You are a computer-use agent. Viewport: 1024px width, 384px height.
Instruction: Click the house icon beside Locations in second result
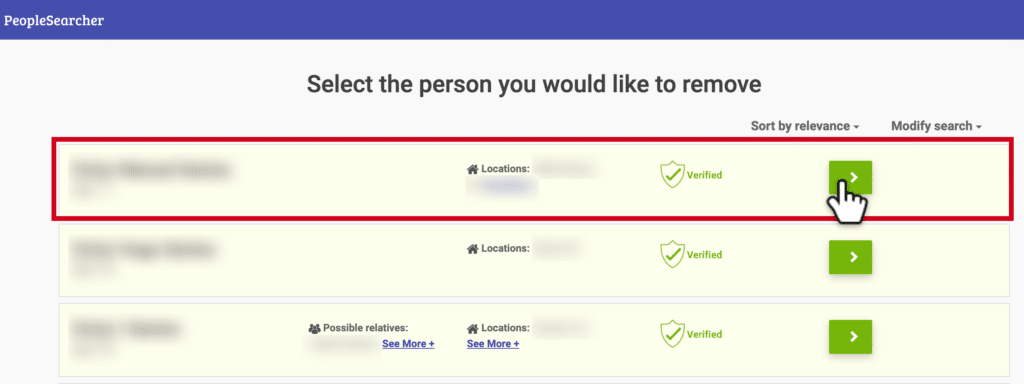point(473,249)
